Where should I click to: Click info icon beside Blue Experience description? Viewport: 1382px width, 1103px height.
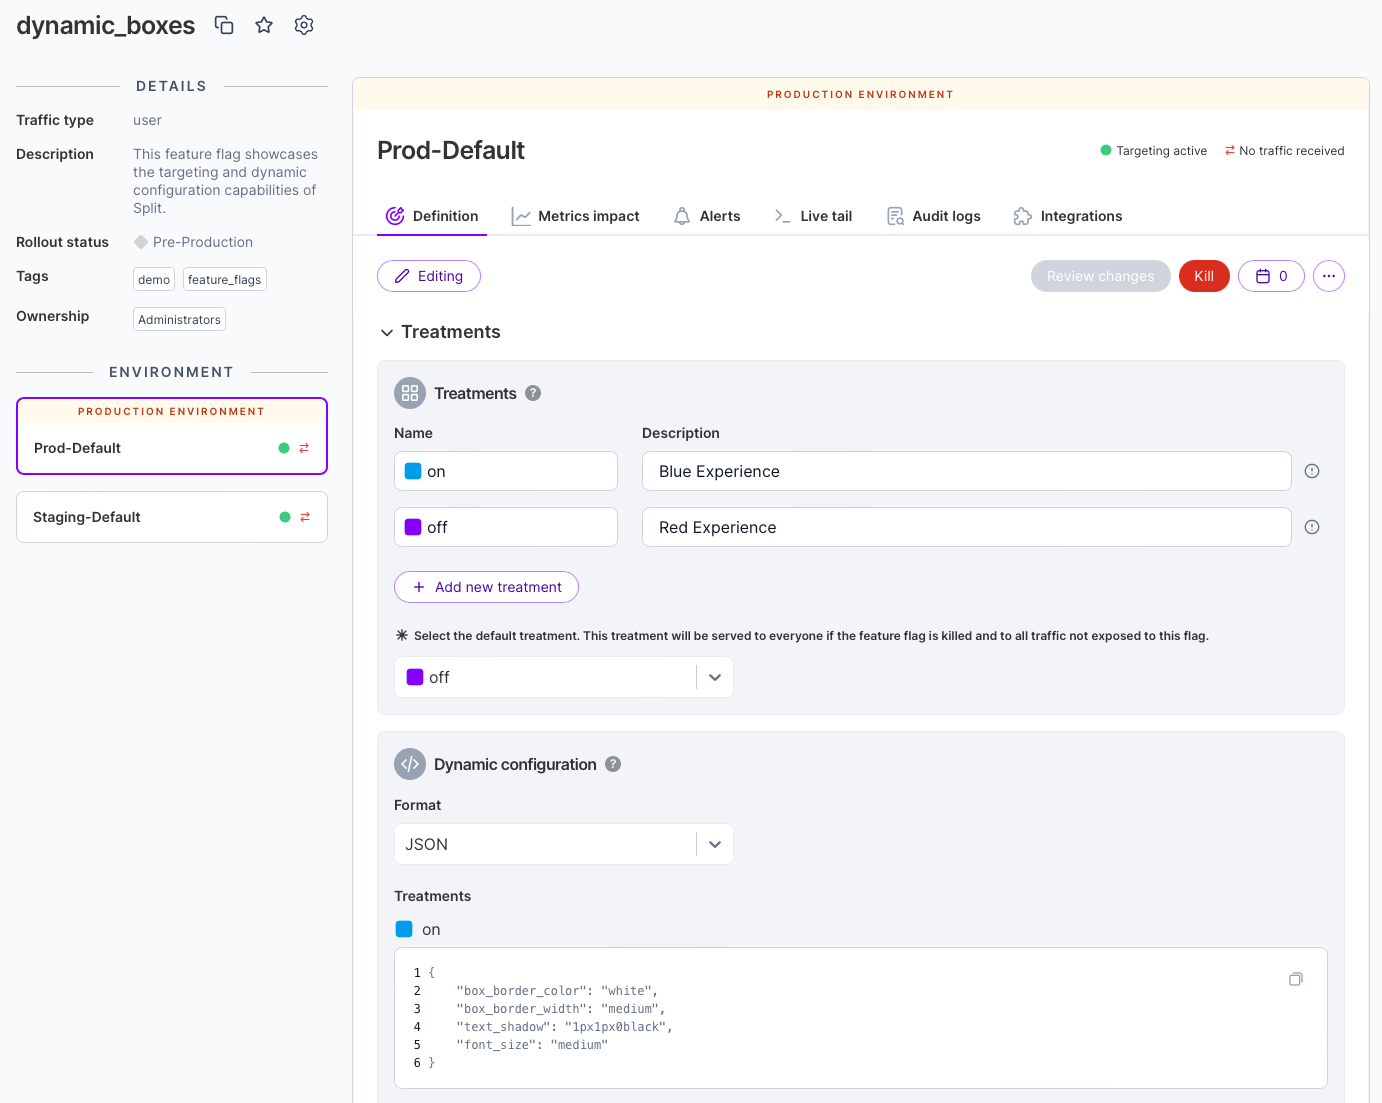(1312, 471)
